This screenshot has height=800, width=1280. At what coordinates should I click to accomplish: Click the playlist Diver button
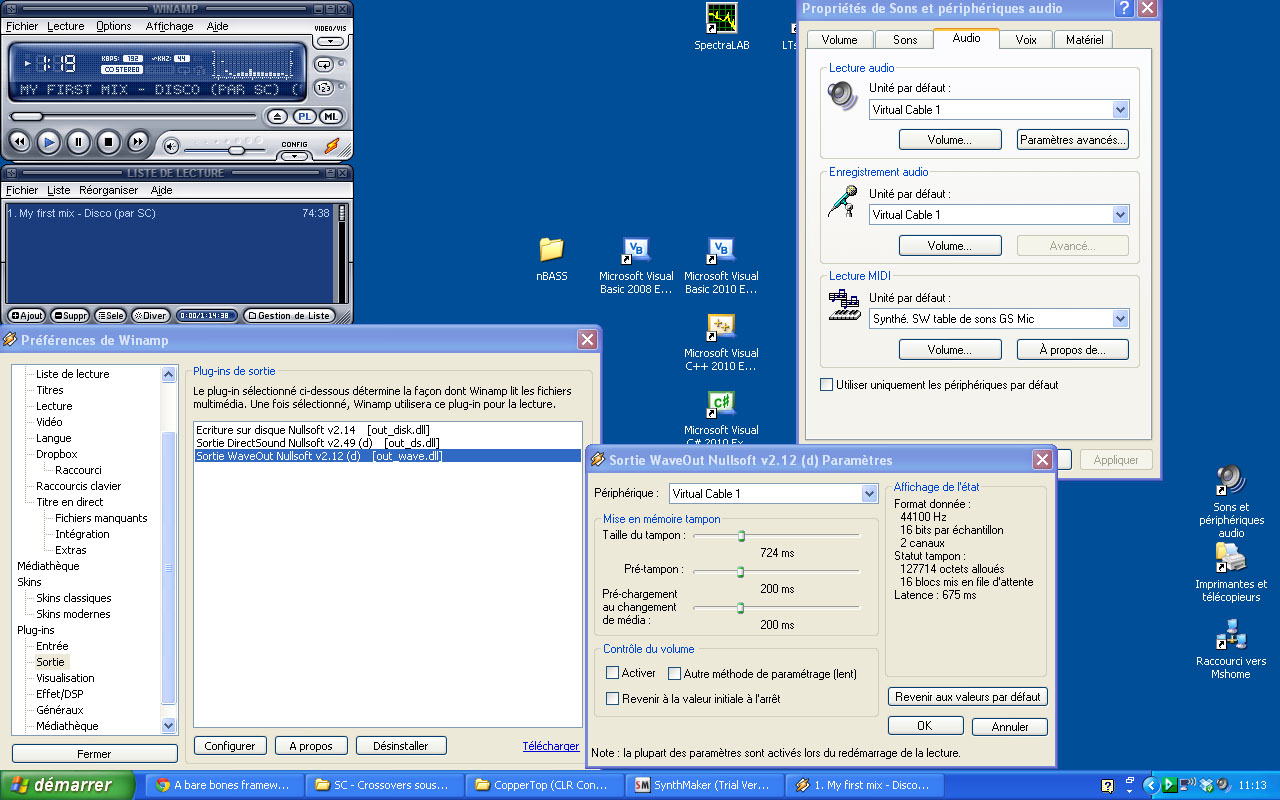(x=151, y=315)
